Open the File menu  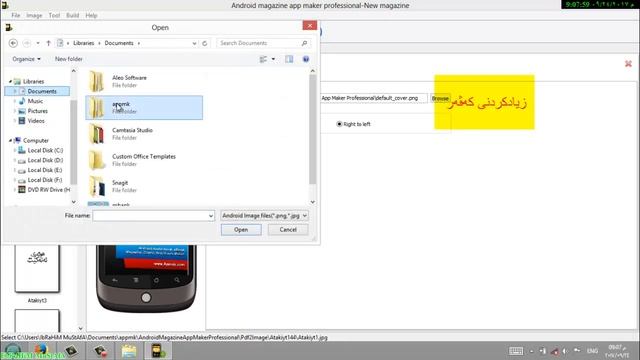click(16, 16)
